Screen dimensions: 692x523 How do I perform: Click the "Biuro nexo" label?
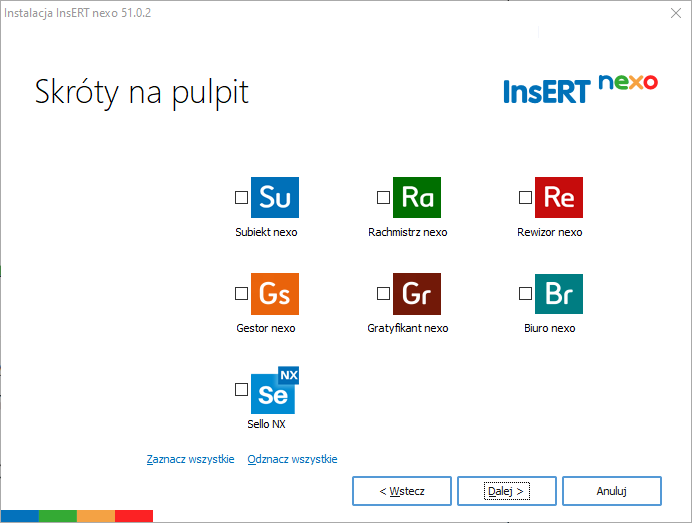549,328
